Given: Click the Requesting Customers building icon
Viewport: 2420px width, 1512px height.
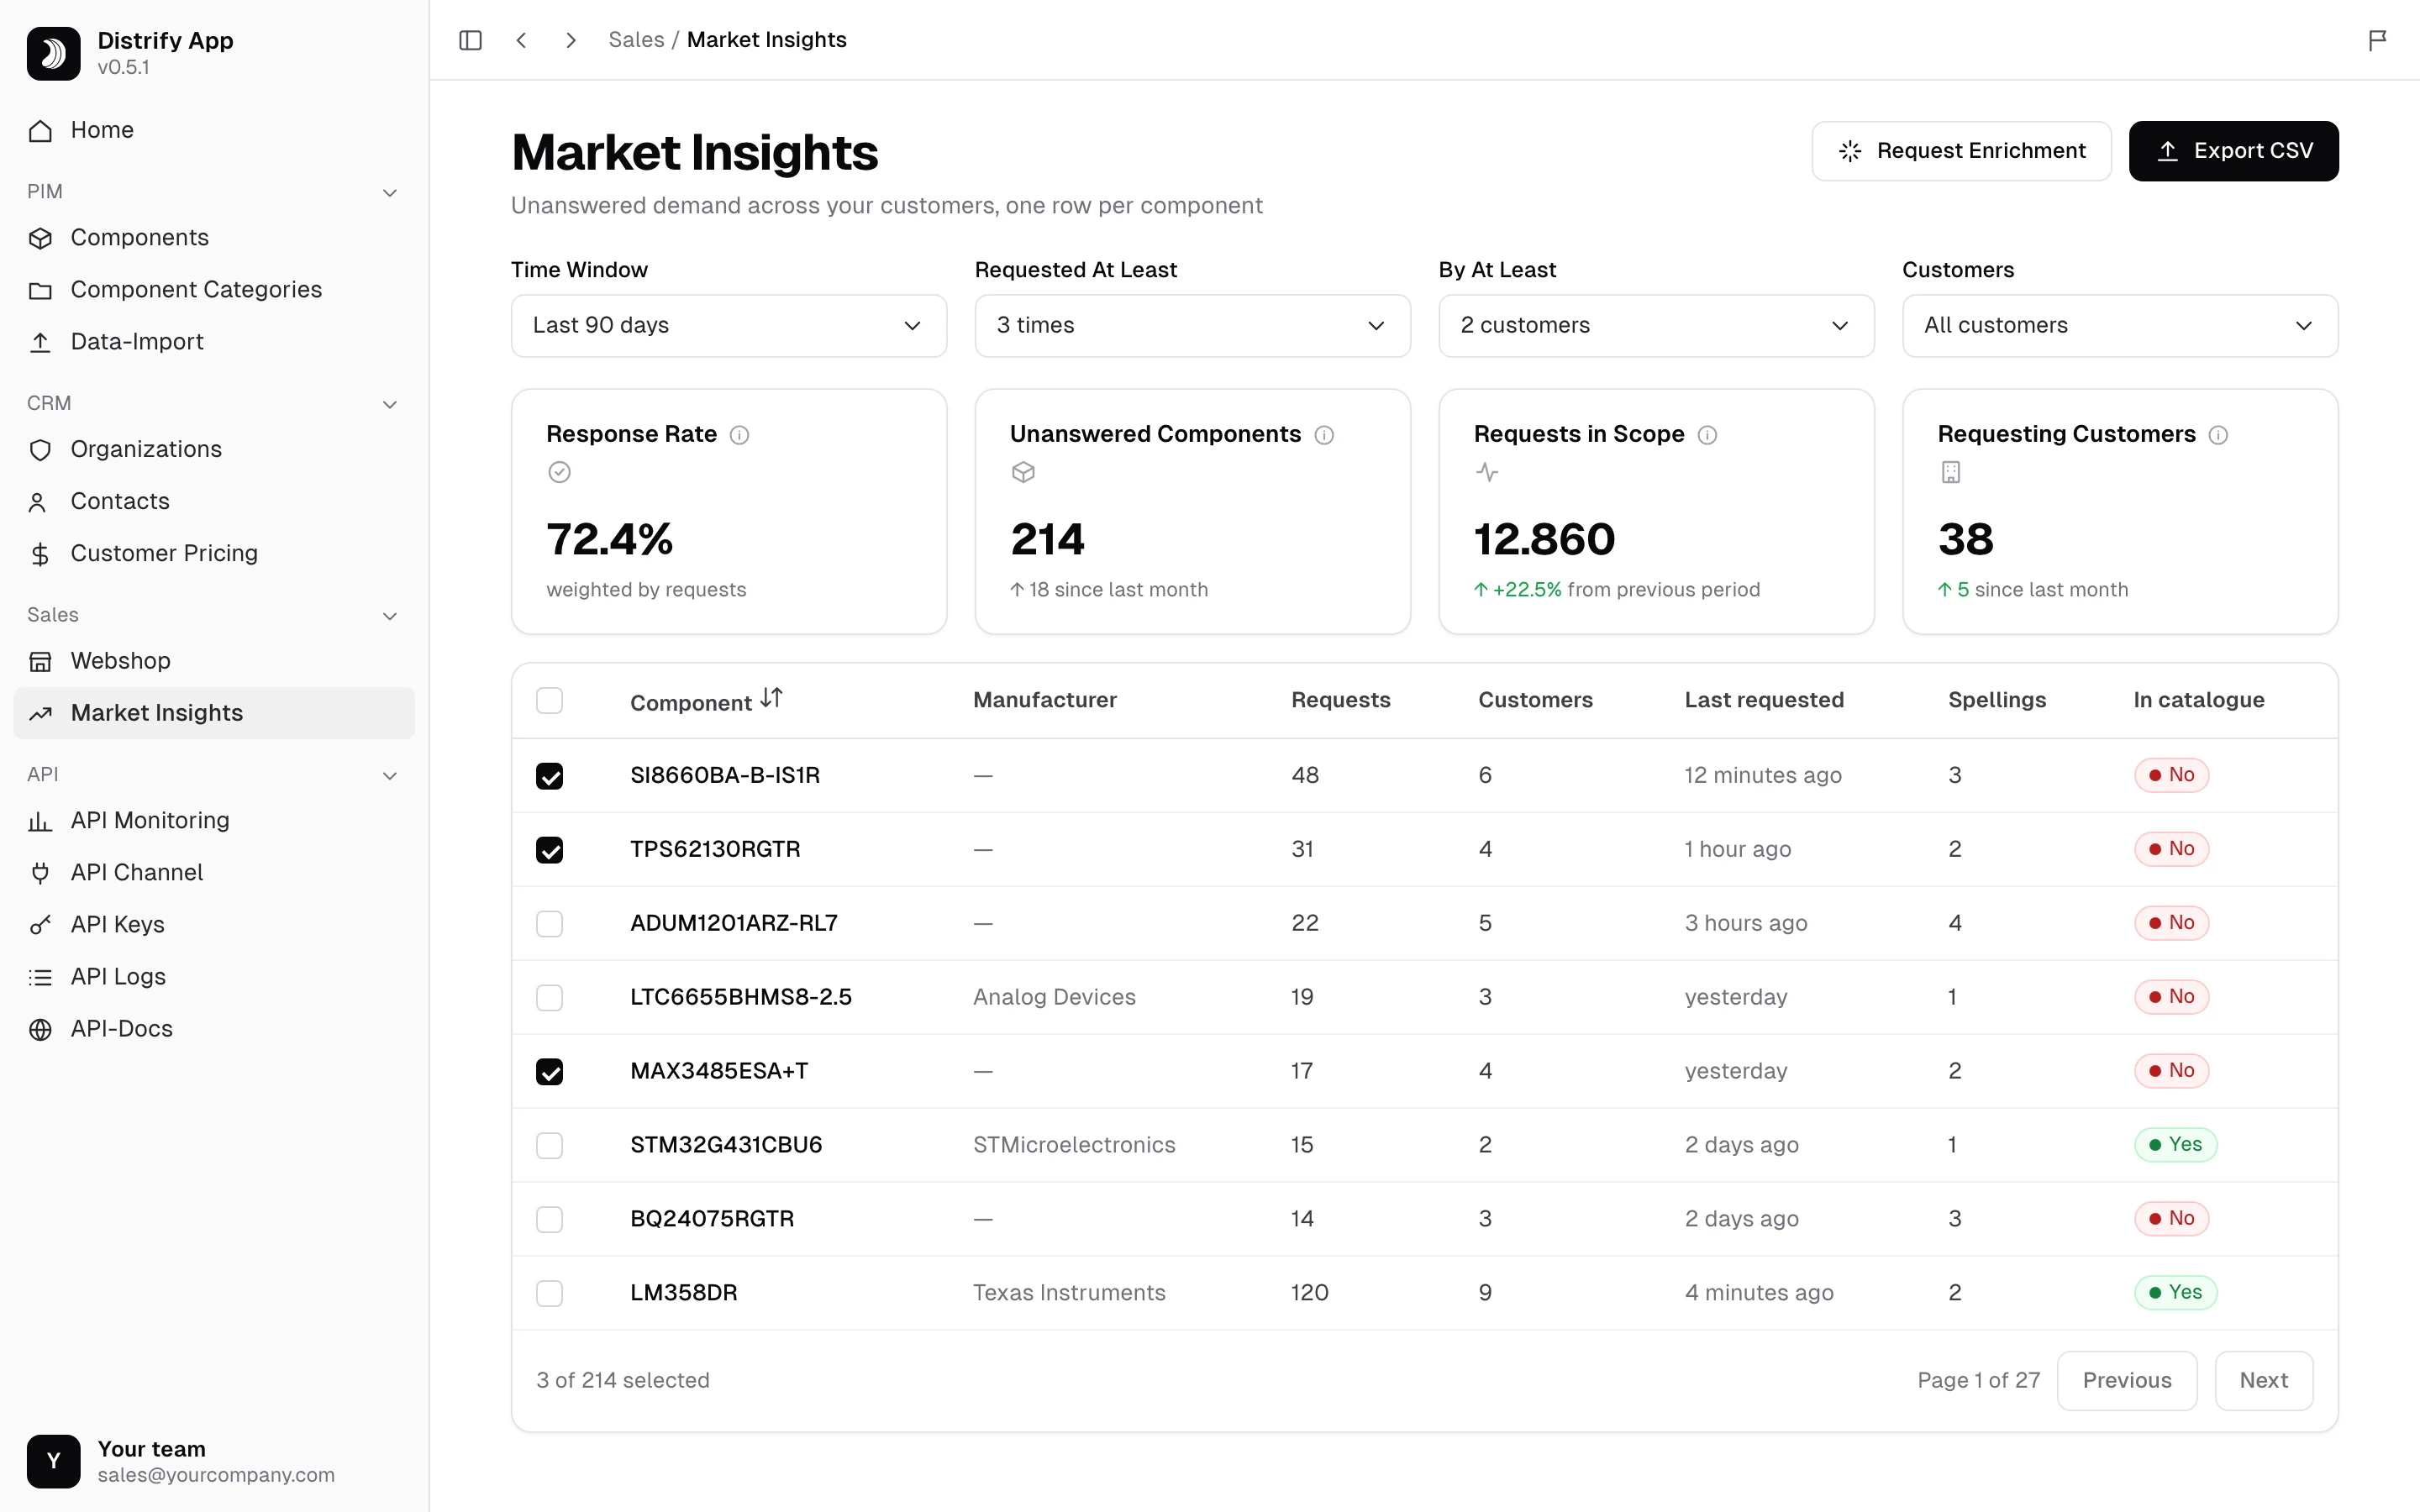Looking at the screenshot, I should pyautogui.click(x=1950, y=472).
